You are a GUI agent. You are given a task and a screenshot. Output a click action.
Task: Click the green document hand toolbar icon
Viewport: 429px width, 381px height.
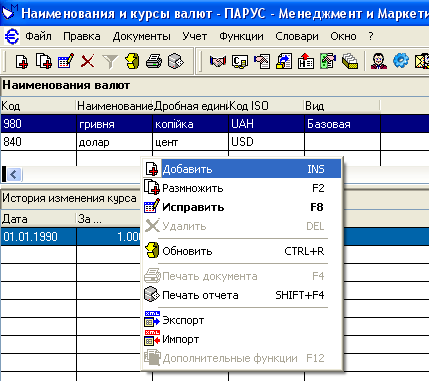tap(328, 61)
